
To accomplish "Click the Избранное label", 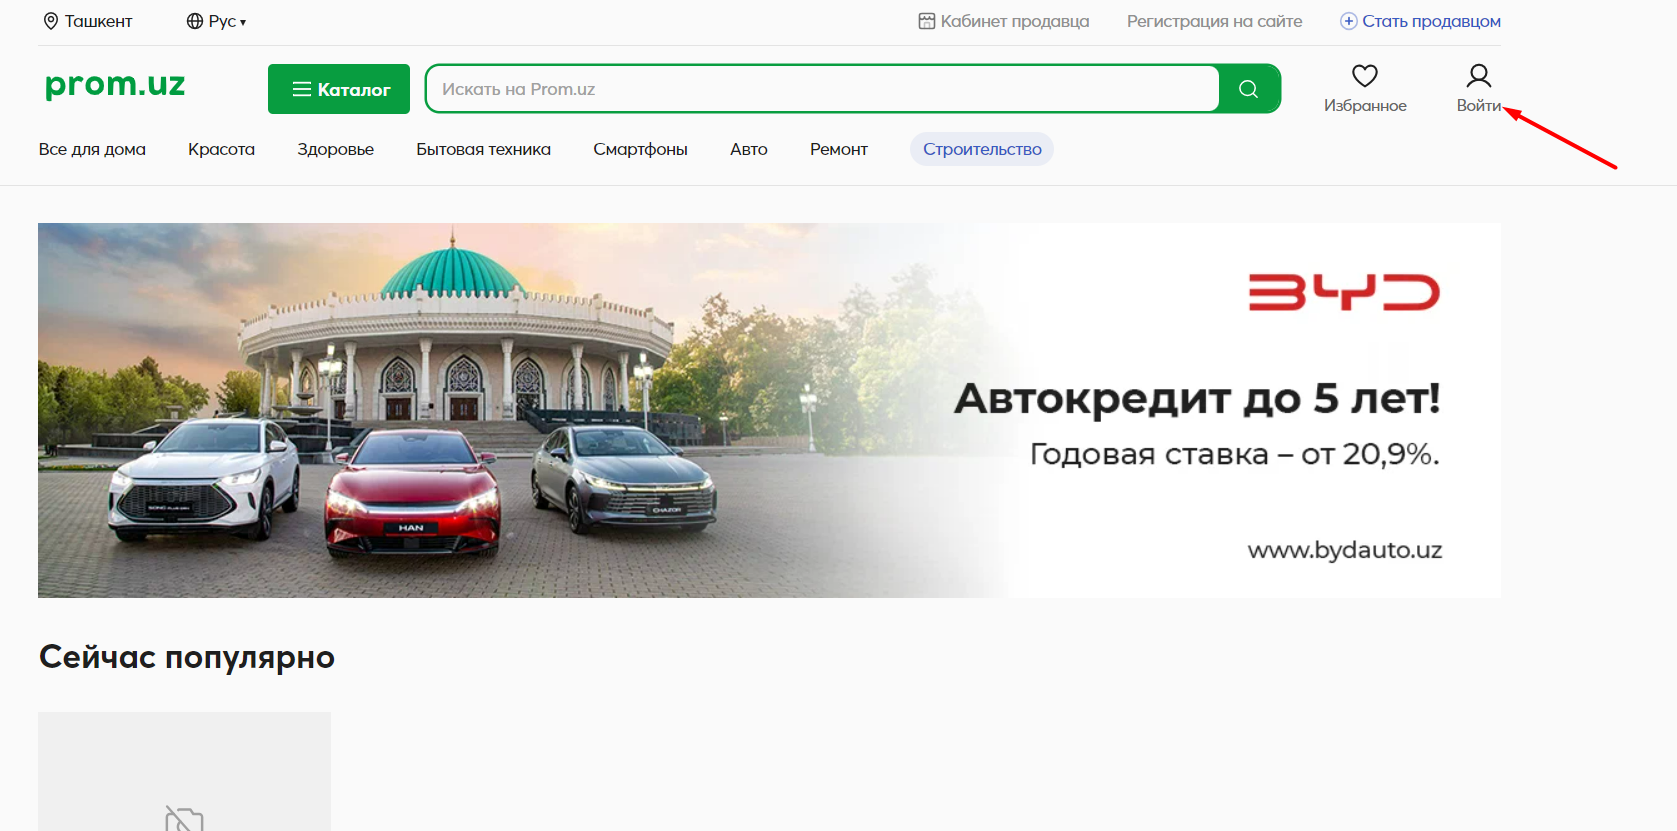I will pos(1365,106).
